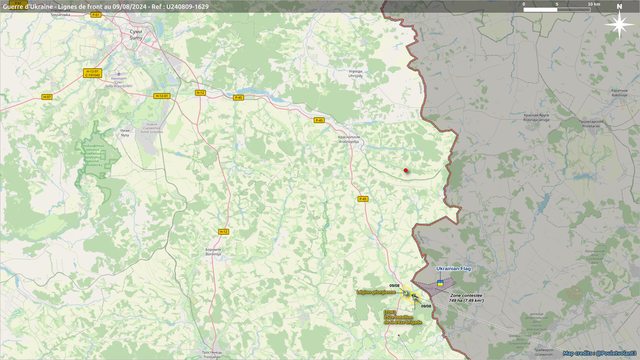Select the lower-right geolocation marker in yellow halo

pos(415,298)
